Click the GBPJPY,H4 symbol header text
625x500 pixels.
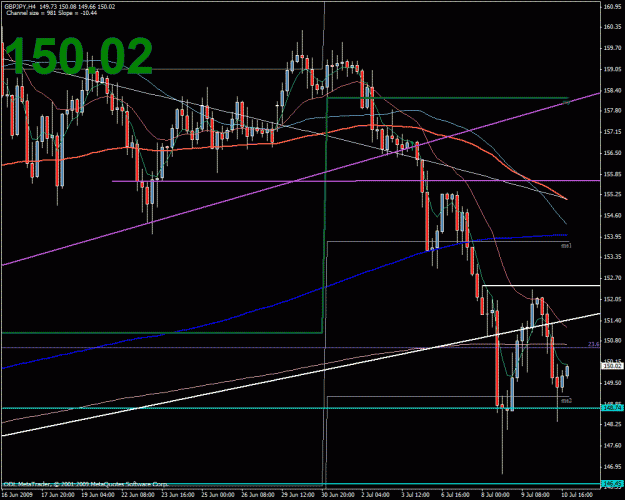(20, 7)
